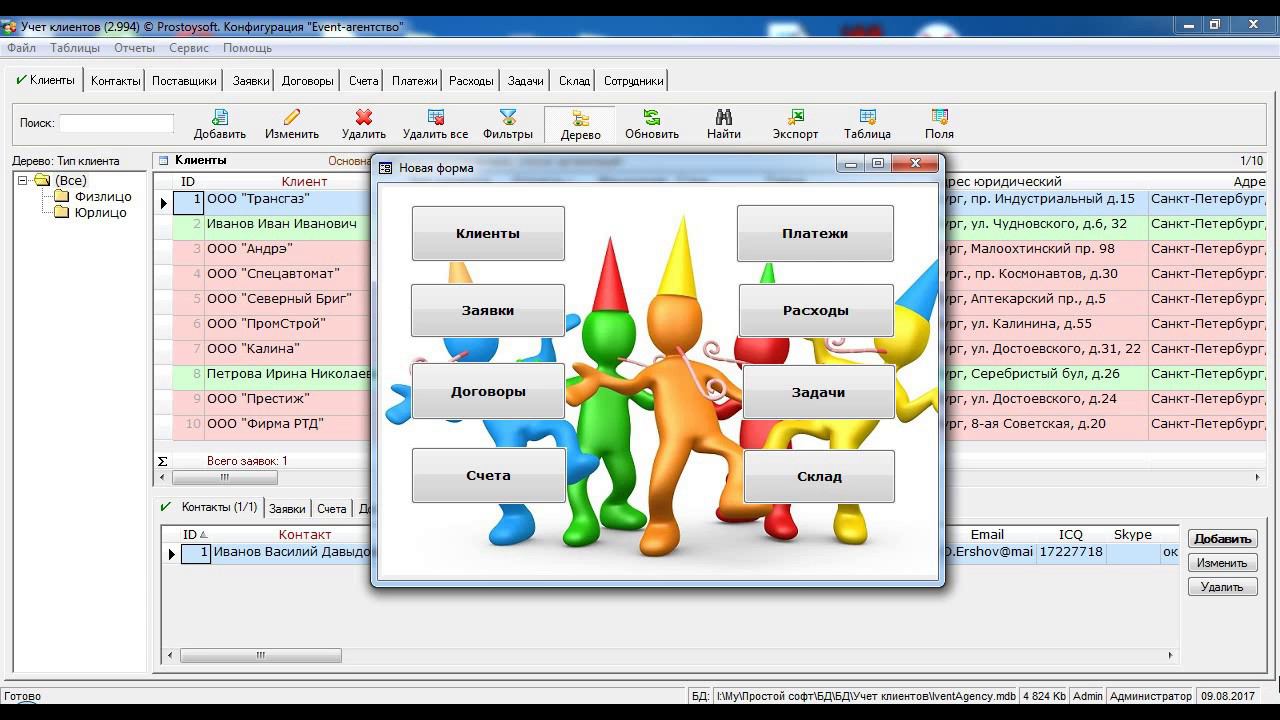Click the Счета button in Новая форма
Image resolution: width=1280 pixels, height=720 pixels.
coord(488,475)
